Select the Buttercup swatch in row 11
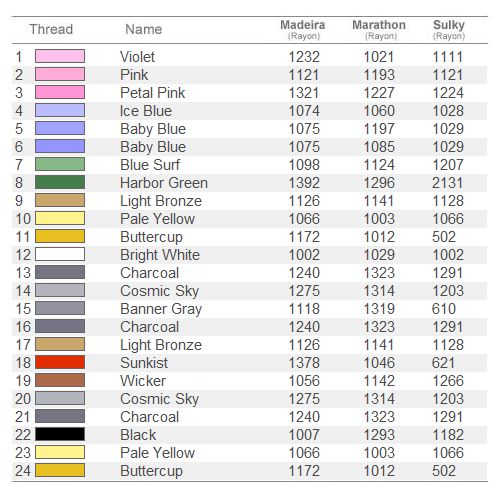The image size is (500, 492). 60,236
